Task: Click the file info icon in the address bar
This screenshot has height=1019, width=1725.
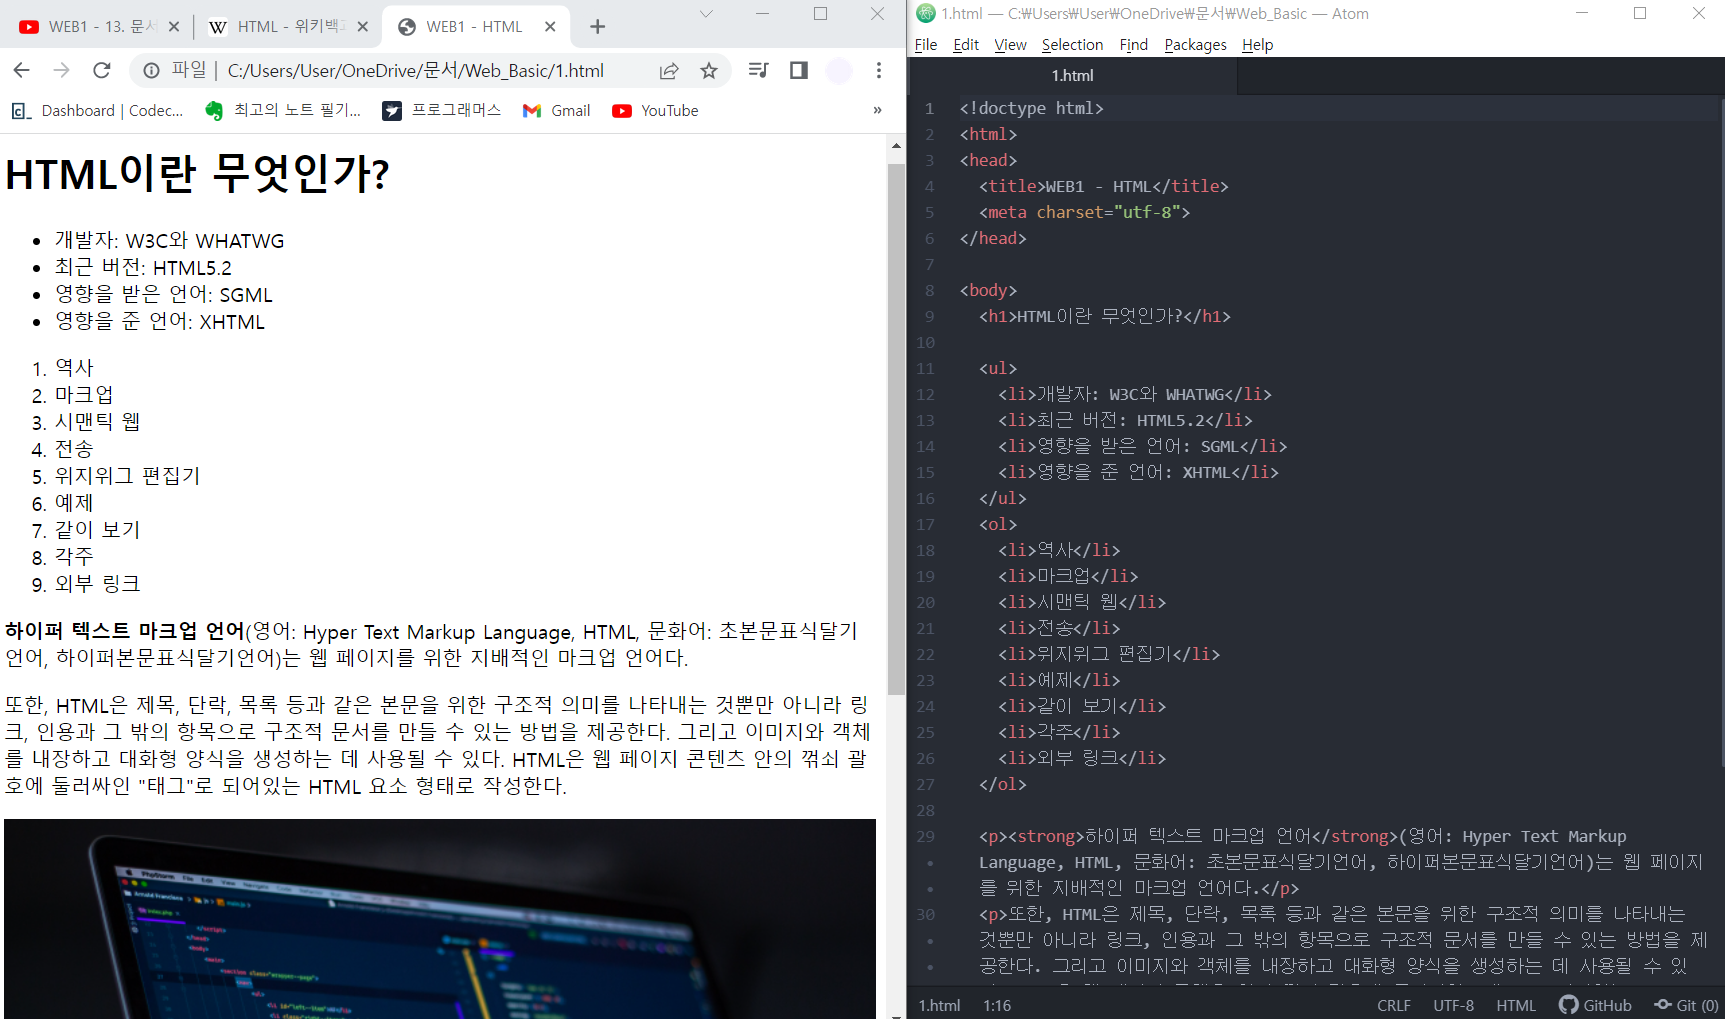Action: coord(151,70)
